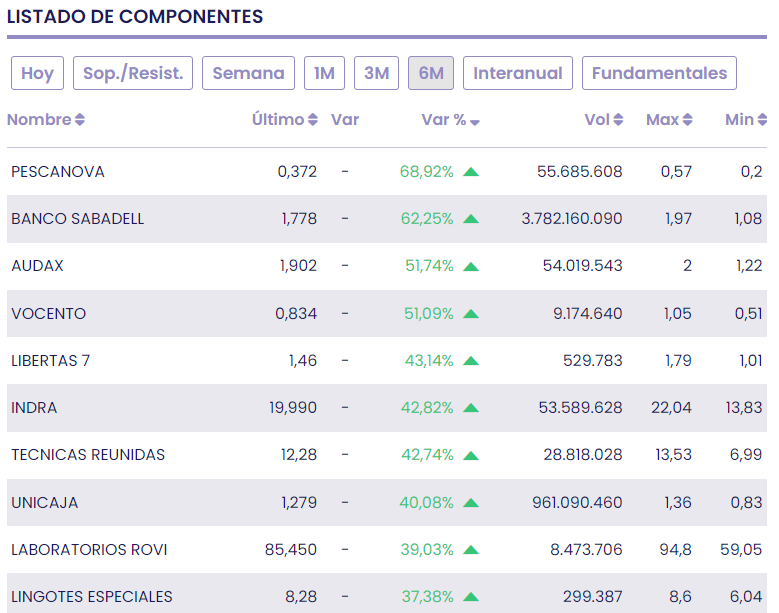Select the TECNICAS REUNIDAS row name
This screenshot has width=779, height=613.
tap(88, 455)
